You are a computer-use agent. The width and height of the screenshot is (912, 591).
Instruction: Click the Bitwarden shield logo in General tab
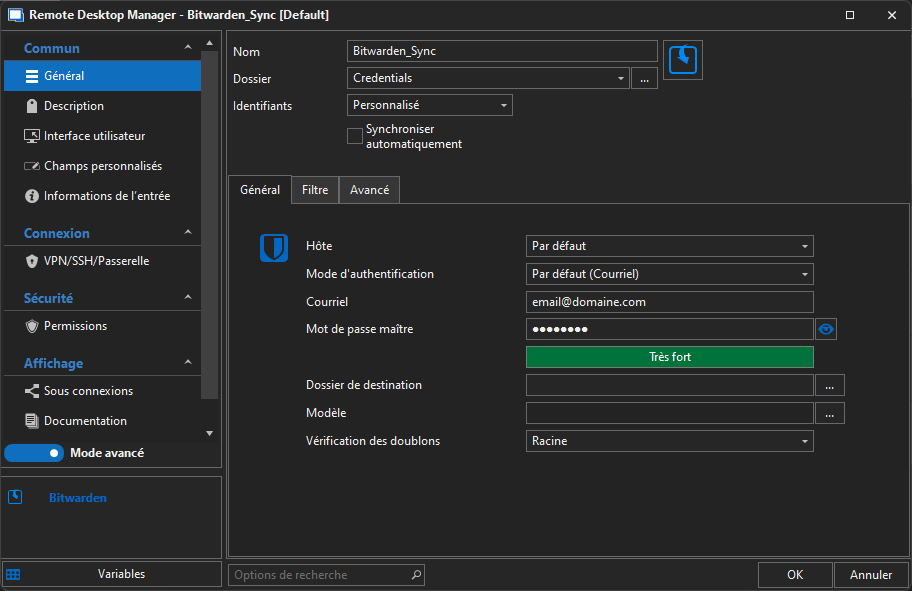tap(274, 248)
